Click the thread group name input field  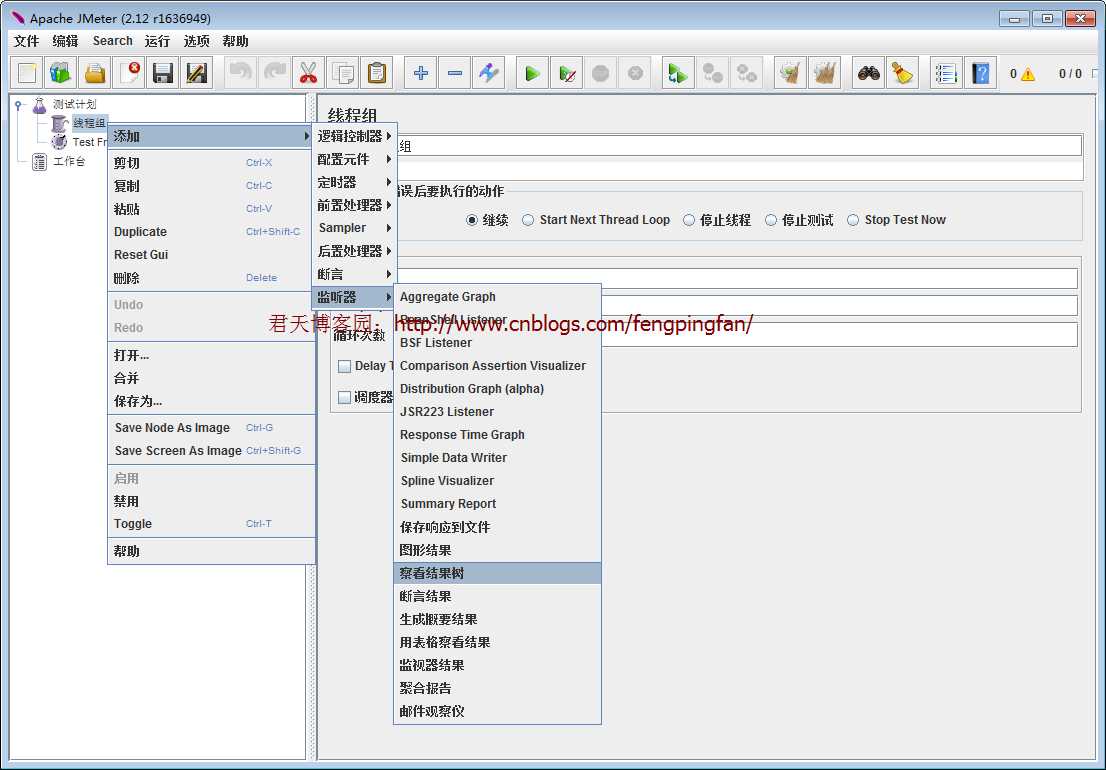739,146
